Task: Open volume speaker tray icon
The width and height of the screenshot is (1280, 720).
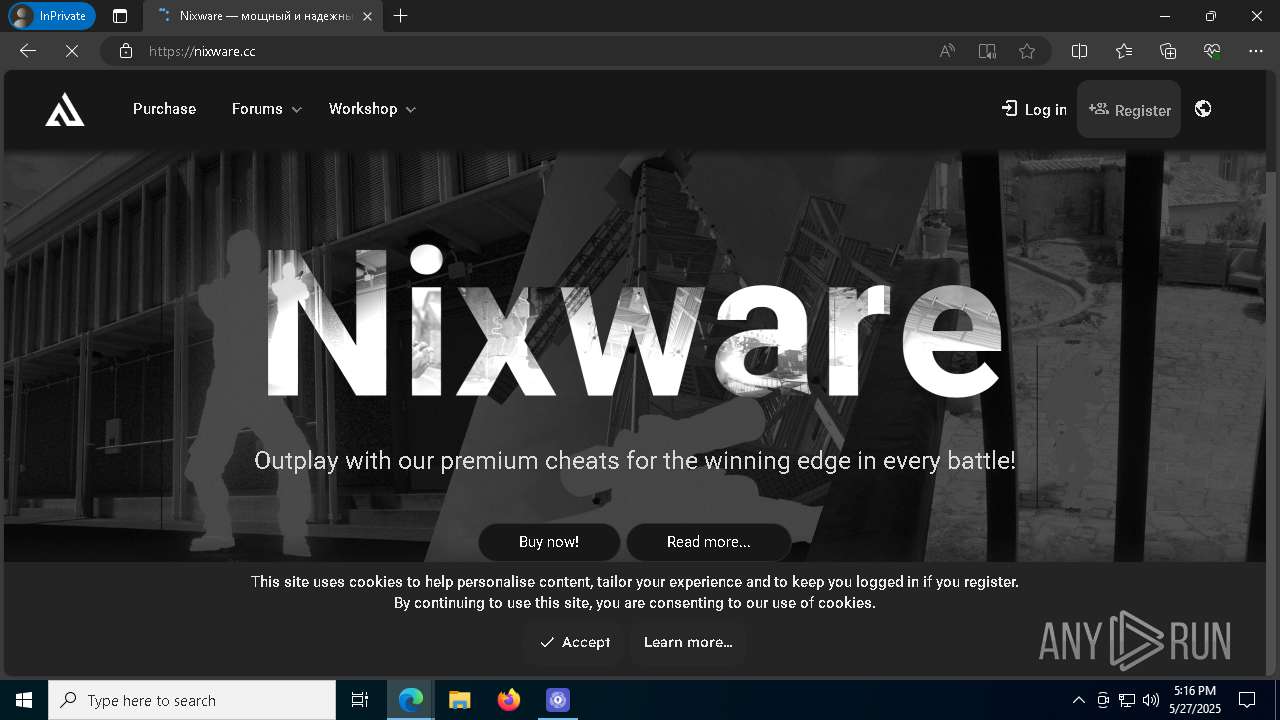Action: pos(1151,700)
